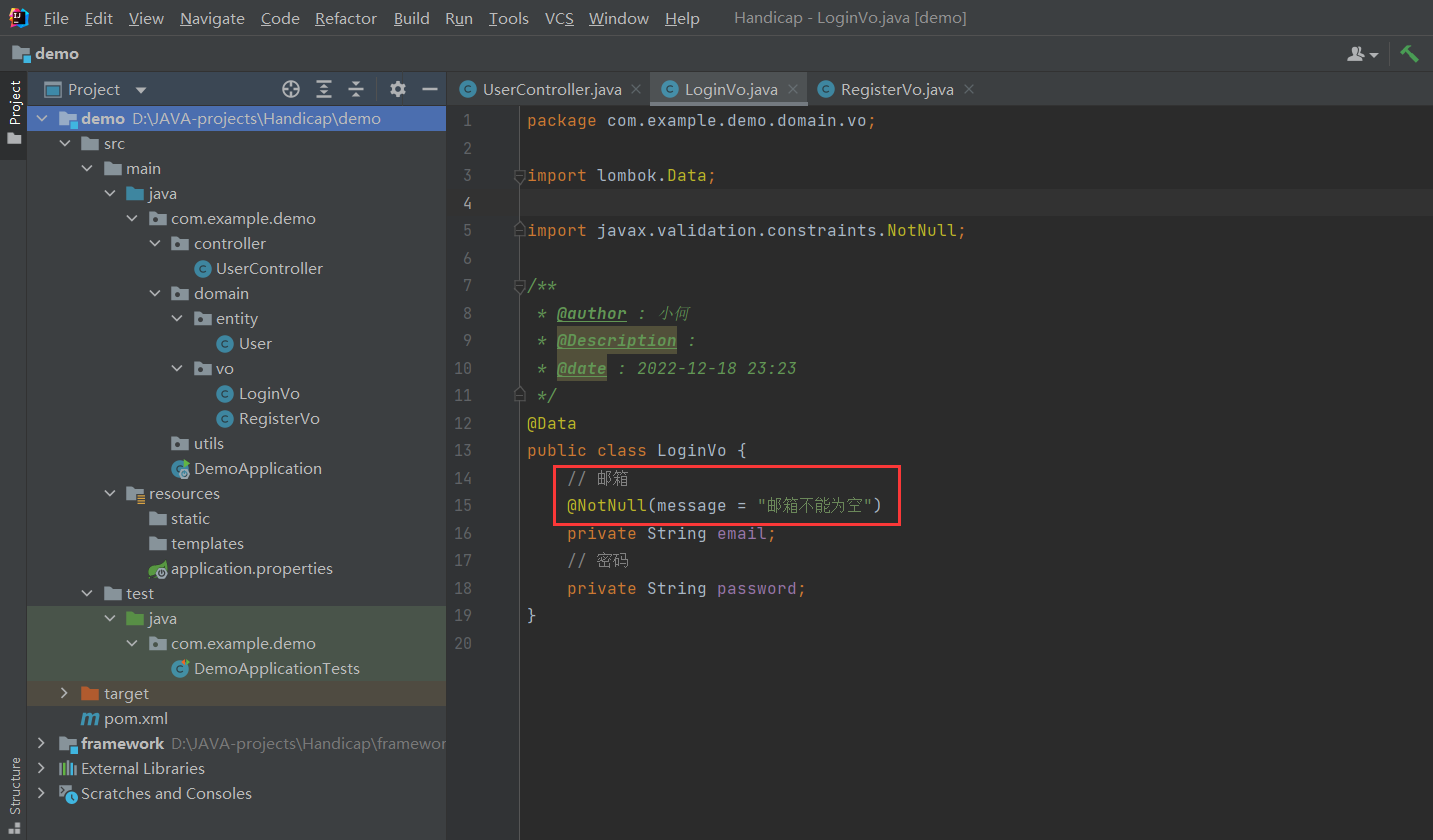Open the user account icon in top bar
The height and width of the screenshot is (840, 1433).
pyautogui.click(x=1363, y=54)
